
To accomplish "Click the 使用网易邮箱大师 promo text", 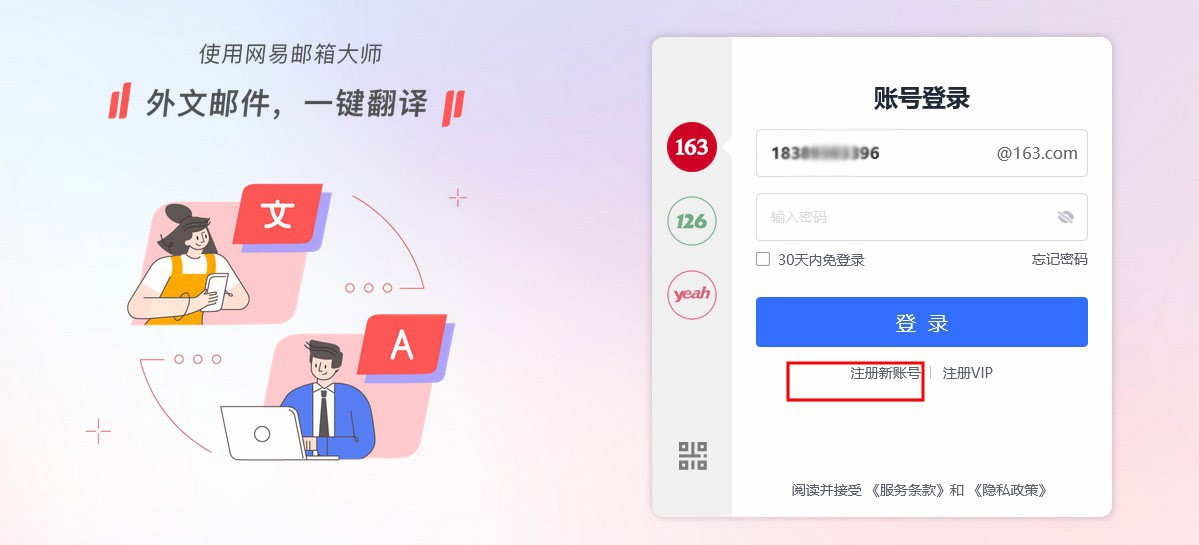I will pyautogui.click(x=290, y=54).
